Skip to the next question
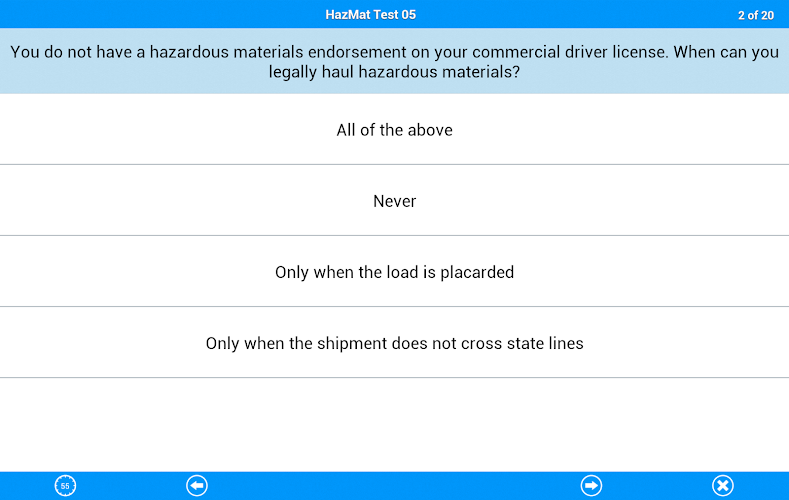Image resolution: width=789 pixels, height=500 pixels. coord(592,486)
